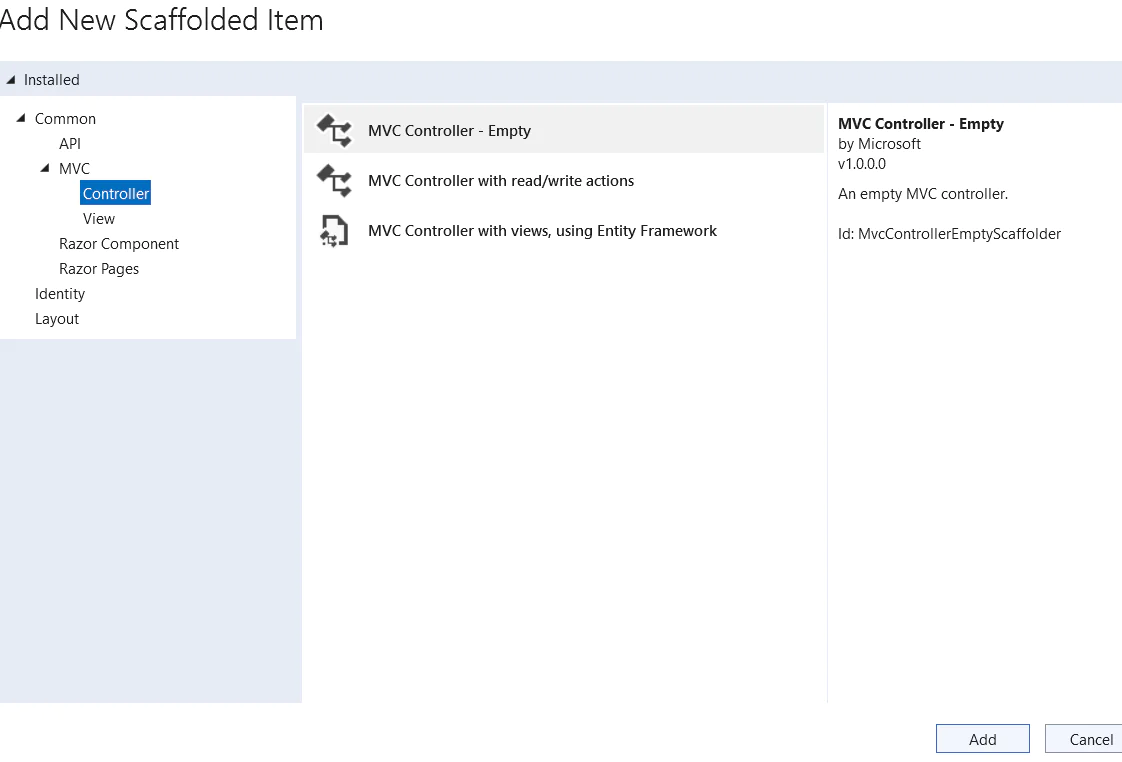Select the API category
The height and width of the screenshot is (762, 1122).
[x=70, y=144]
